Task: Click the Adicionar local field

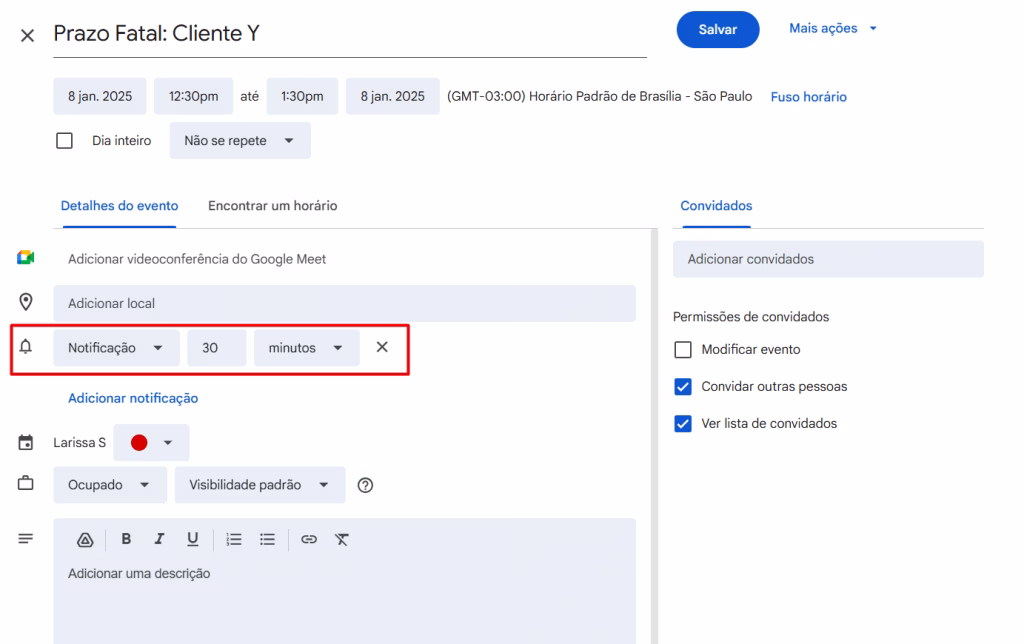Action: 344,303
